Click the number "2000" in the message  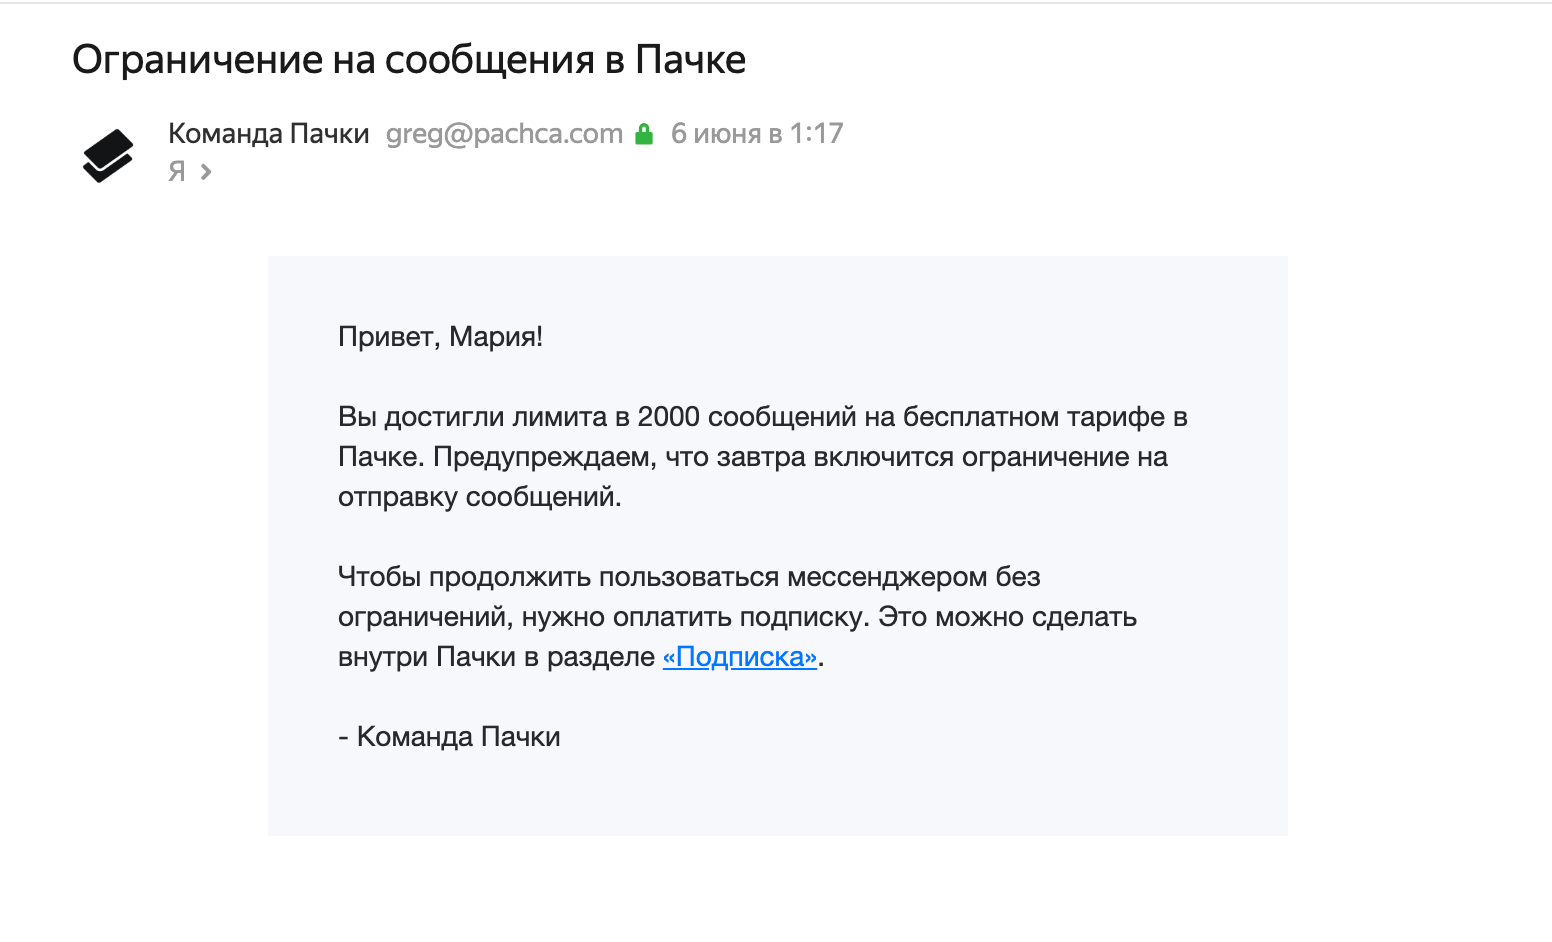point(669,417)
